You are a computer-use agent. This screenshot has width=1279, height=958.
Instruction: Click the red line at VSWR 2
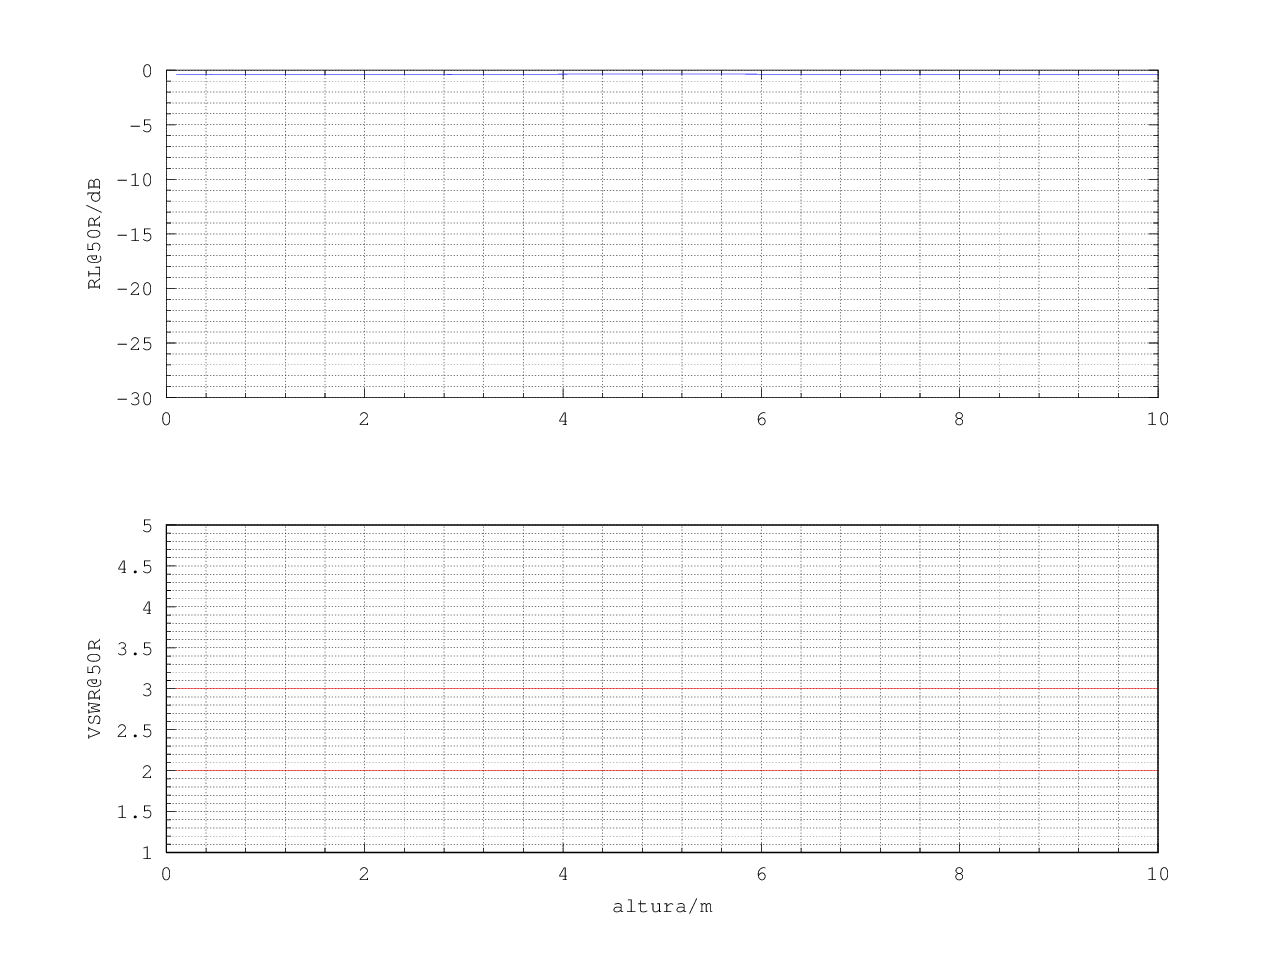(660, 771)
